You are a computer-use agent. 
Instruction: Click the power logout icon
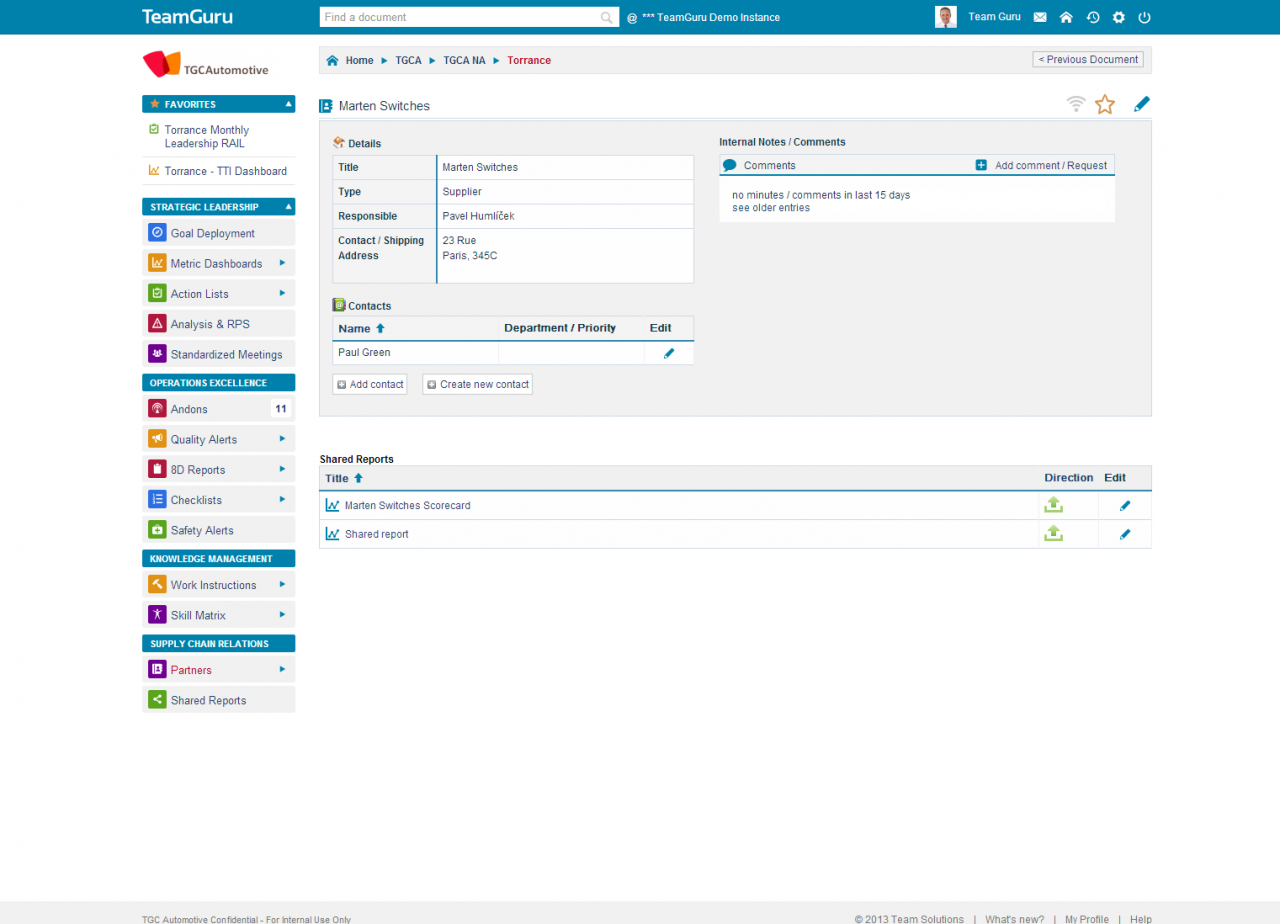click(1145, 17)
